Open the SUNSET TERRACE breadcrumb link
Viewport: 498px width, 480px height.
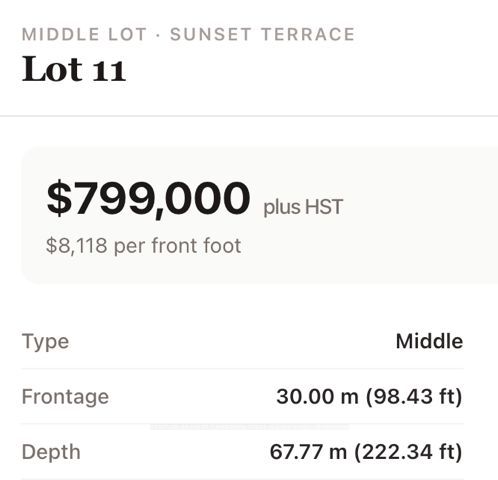click(262, 34)
